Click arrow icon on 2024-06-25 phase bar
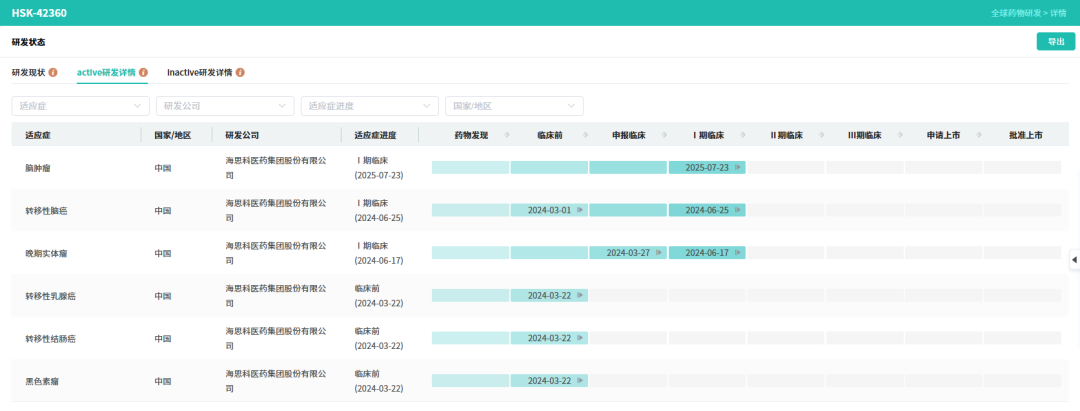 [x=738, y=210]
